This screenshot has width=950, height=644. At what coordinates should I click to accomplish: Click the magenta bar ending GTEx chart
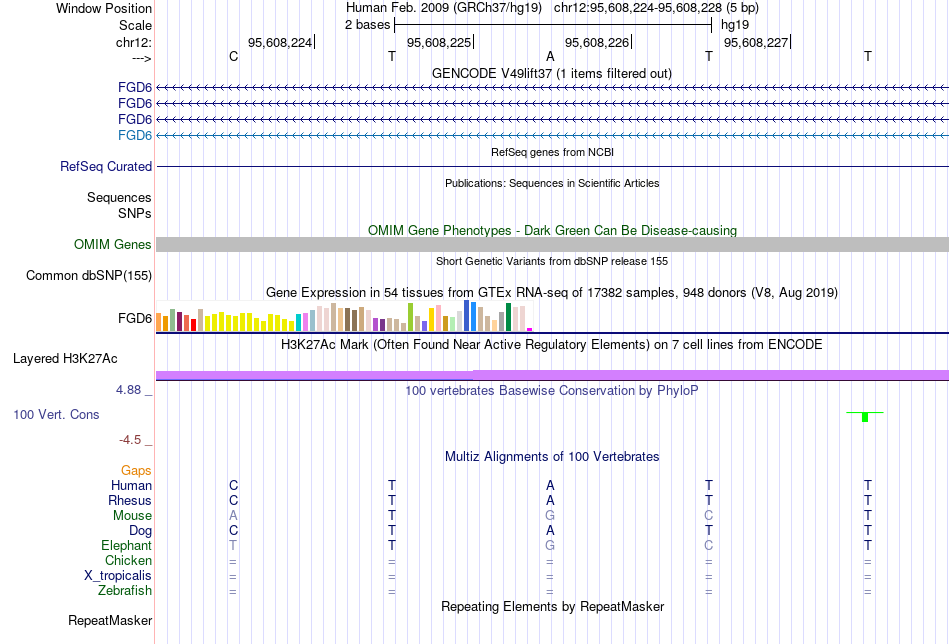click(x=530, y=330)
